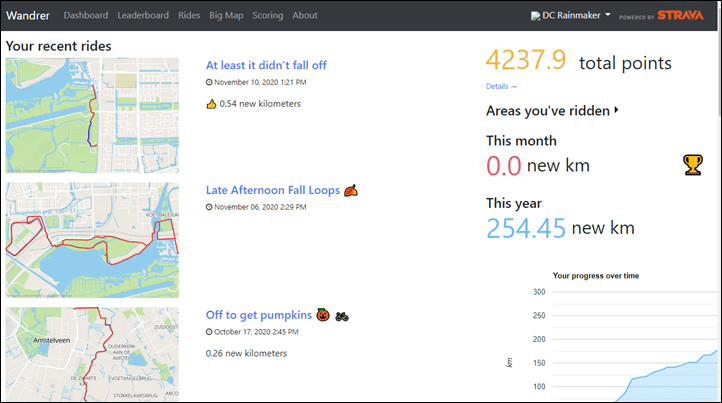The width and height of the screenshot is (722, 403).
Task: Click the trophy icon for this month
Action: (693, 164)
